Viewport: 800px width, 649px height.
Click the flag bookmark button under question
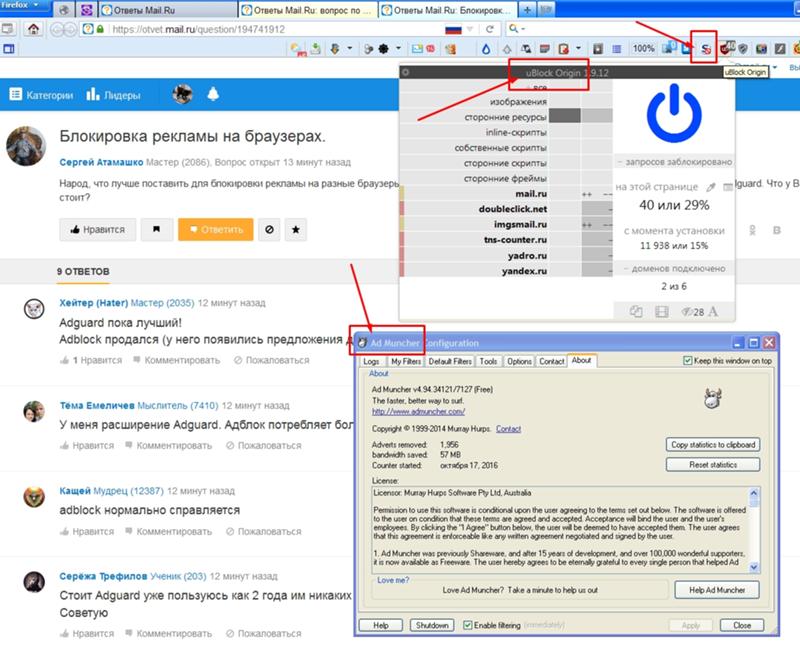(157, 230)
